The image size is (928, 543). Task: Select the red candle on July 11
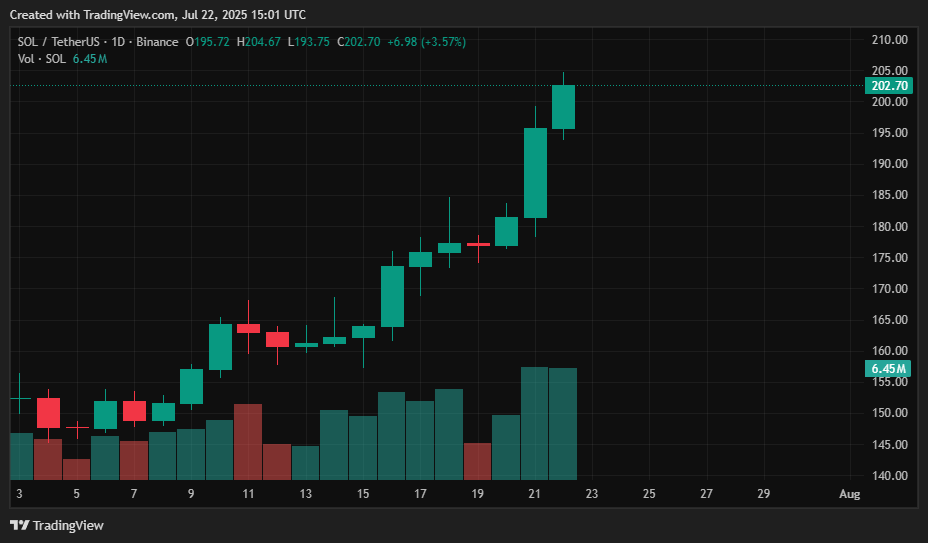click(x=248, y=328)
